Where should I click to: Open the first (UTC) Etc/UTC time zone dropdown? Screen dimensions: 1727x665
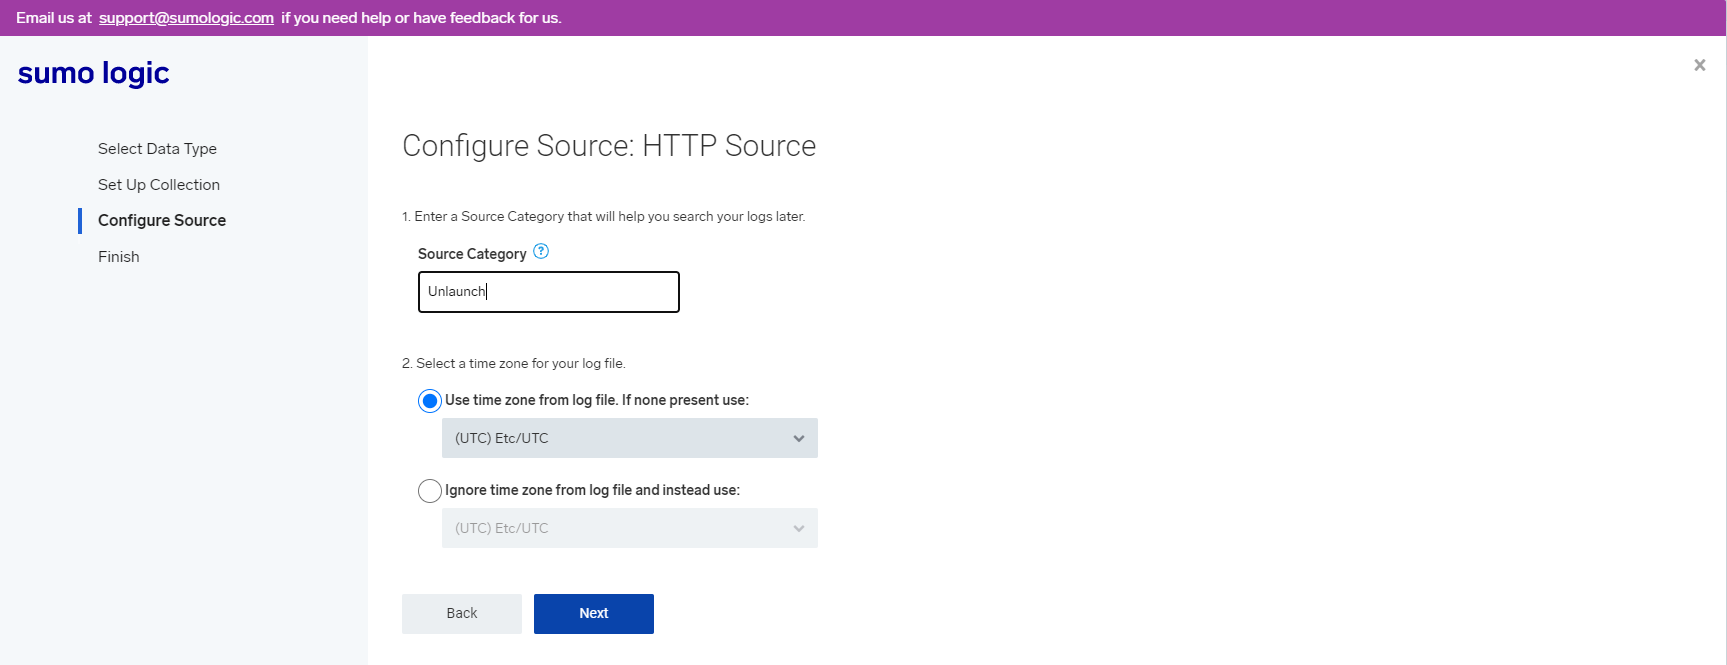click(x=630, y=438)
